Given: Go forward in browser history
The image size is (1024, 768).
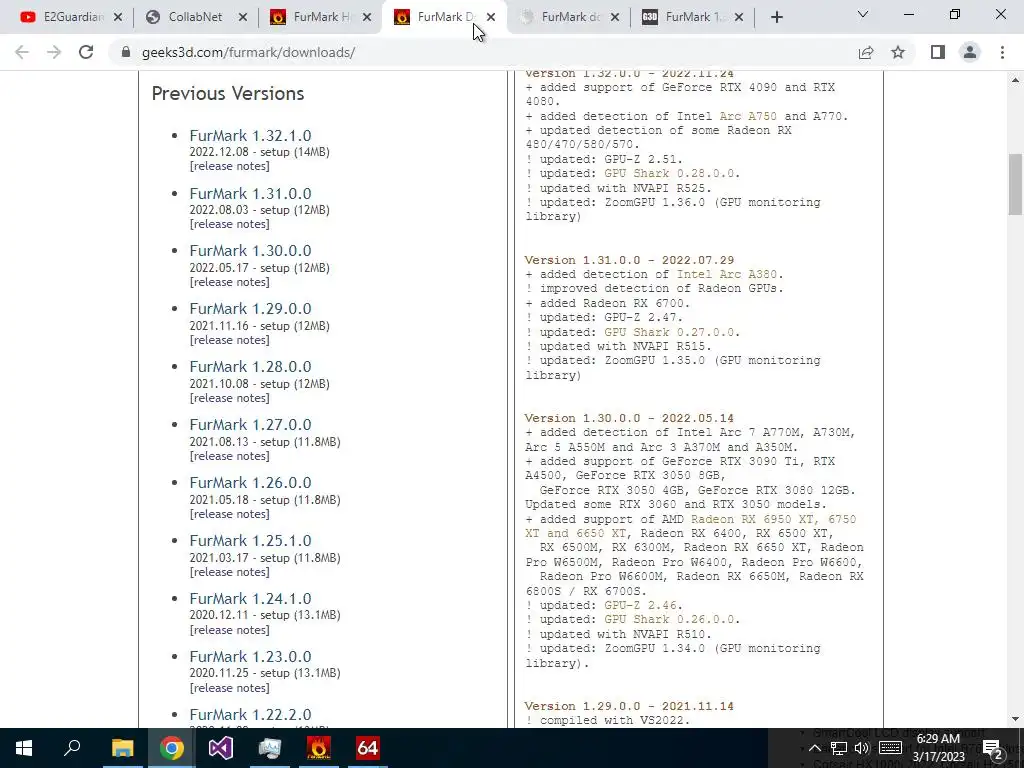Looking at the screenshot, I should pos(54,52).
